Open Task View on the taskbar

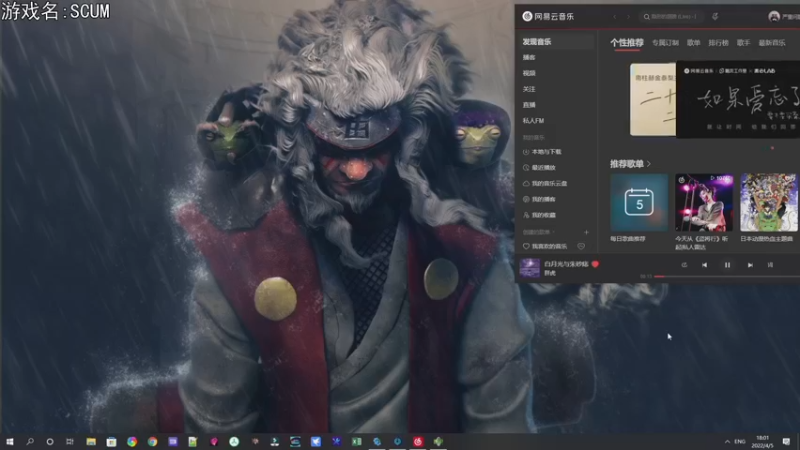(x=70, y=441)
